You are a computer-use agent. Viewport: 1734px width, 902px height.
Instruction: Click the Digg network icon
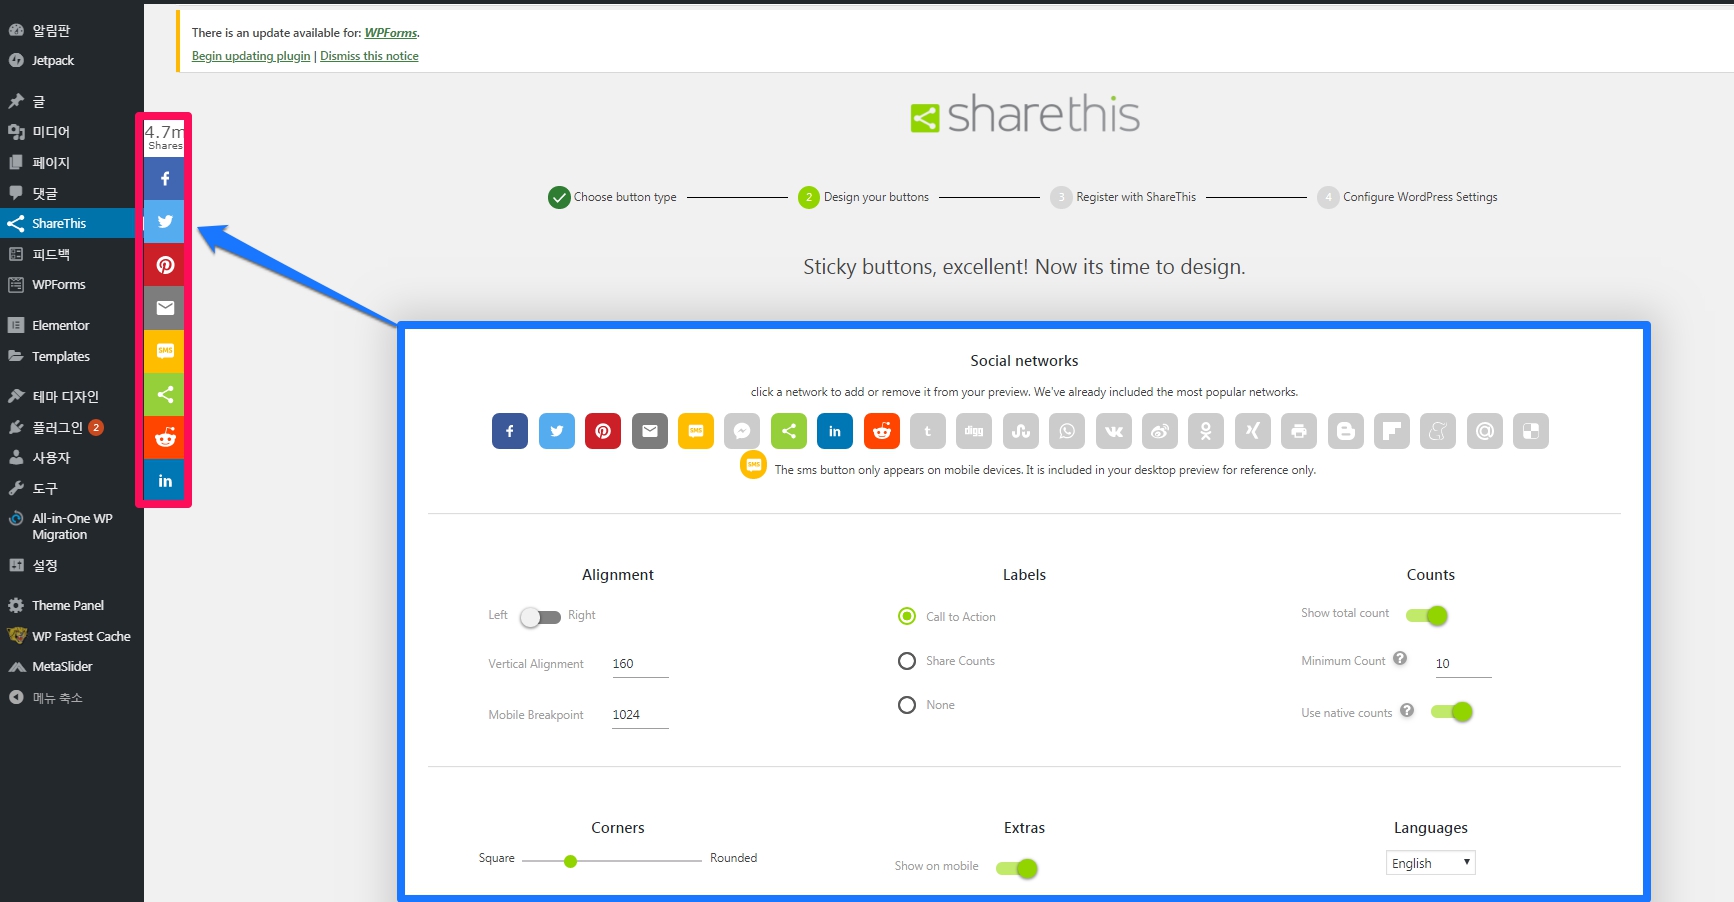click(x=974, y=431)
